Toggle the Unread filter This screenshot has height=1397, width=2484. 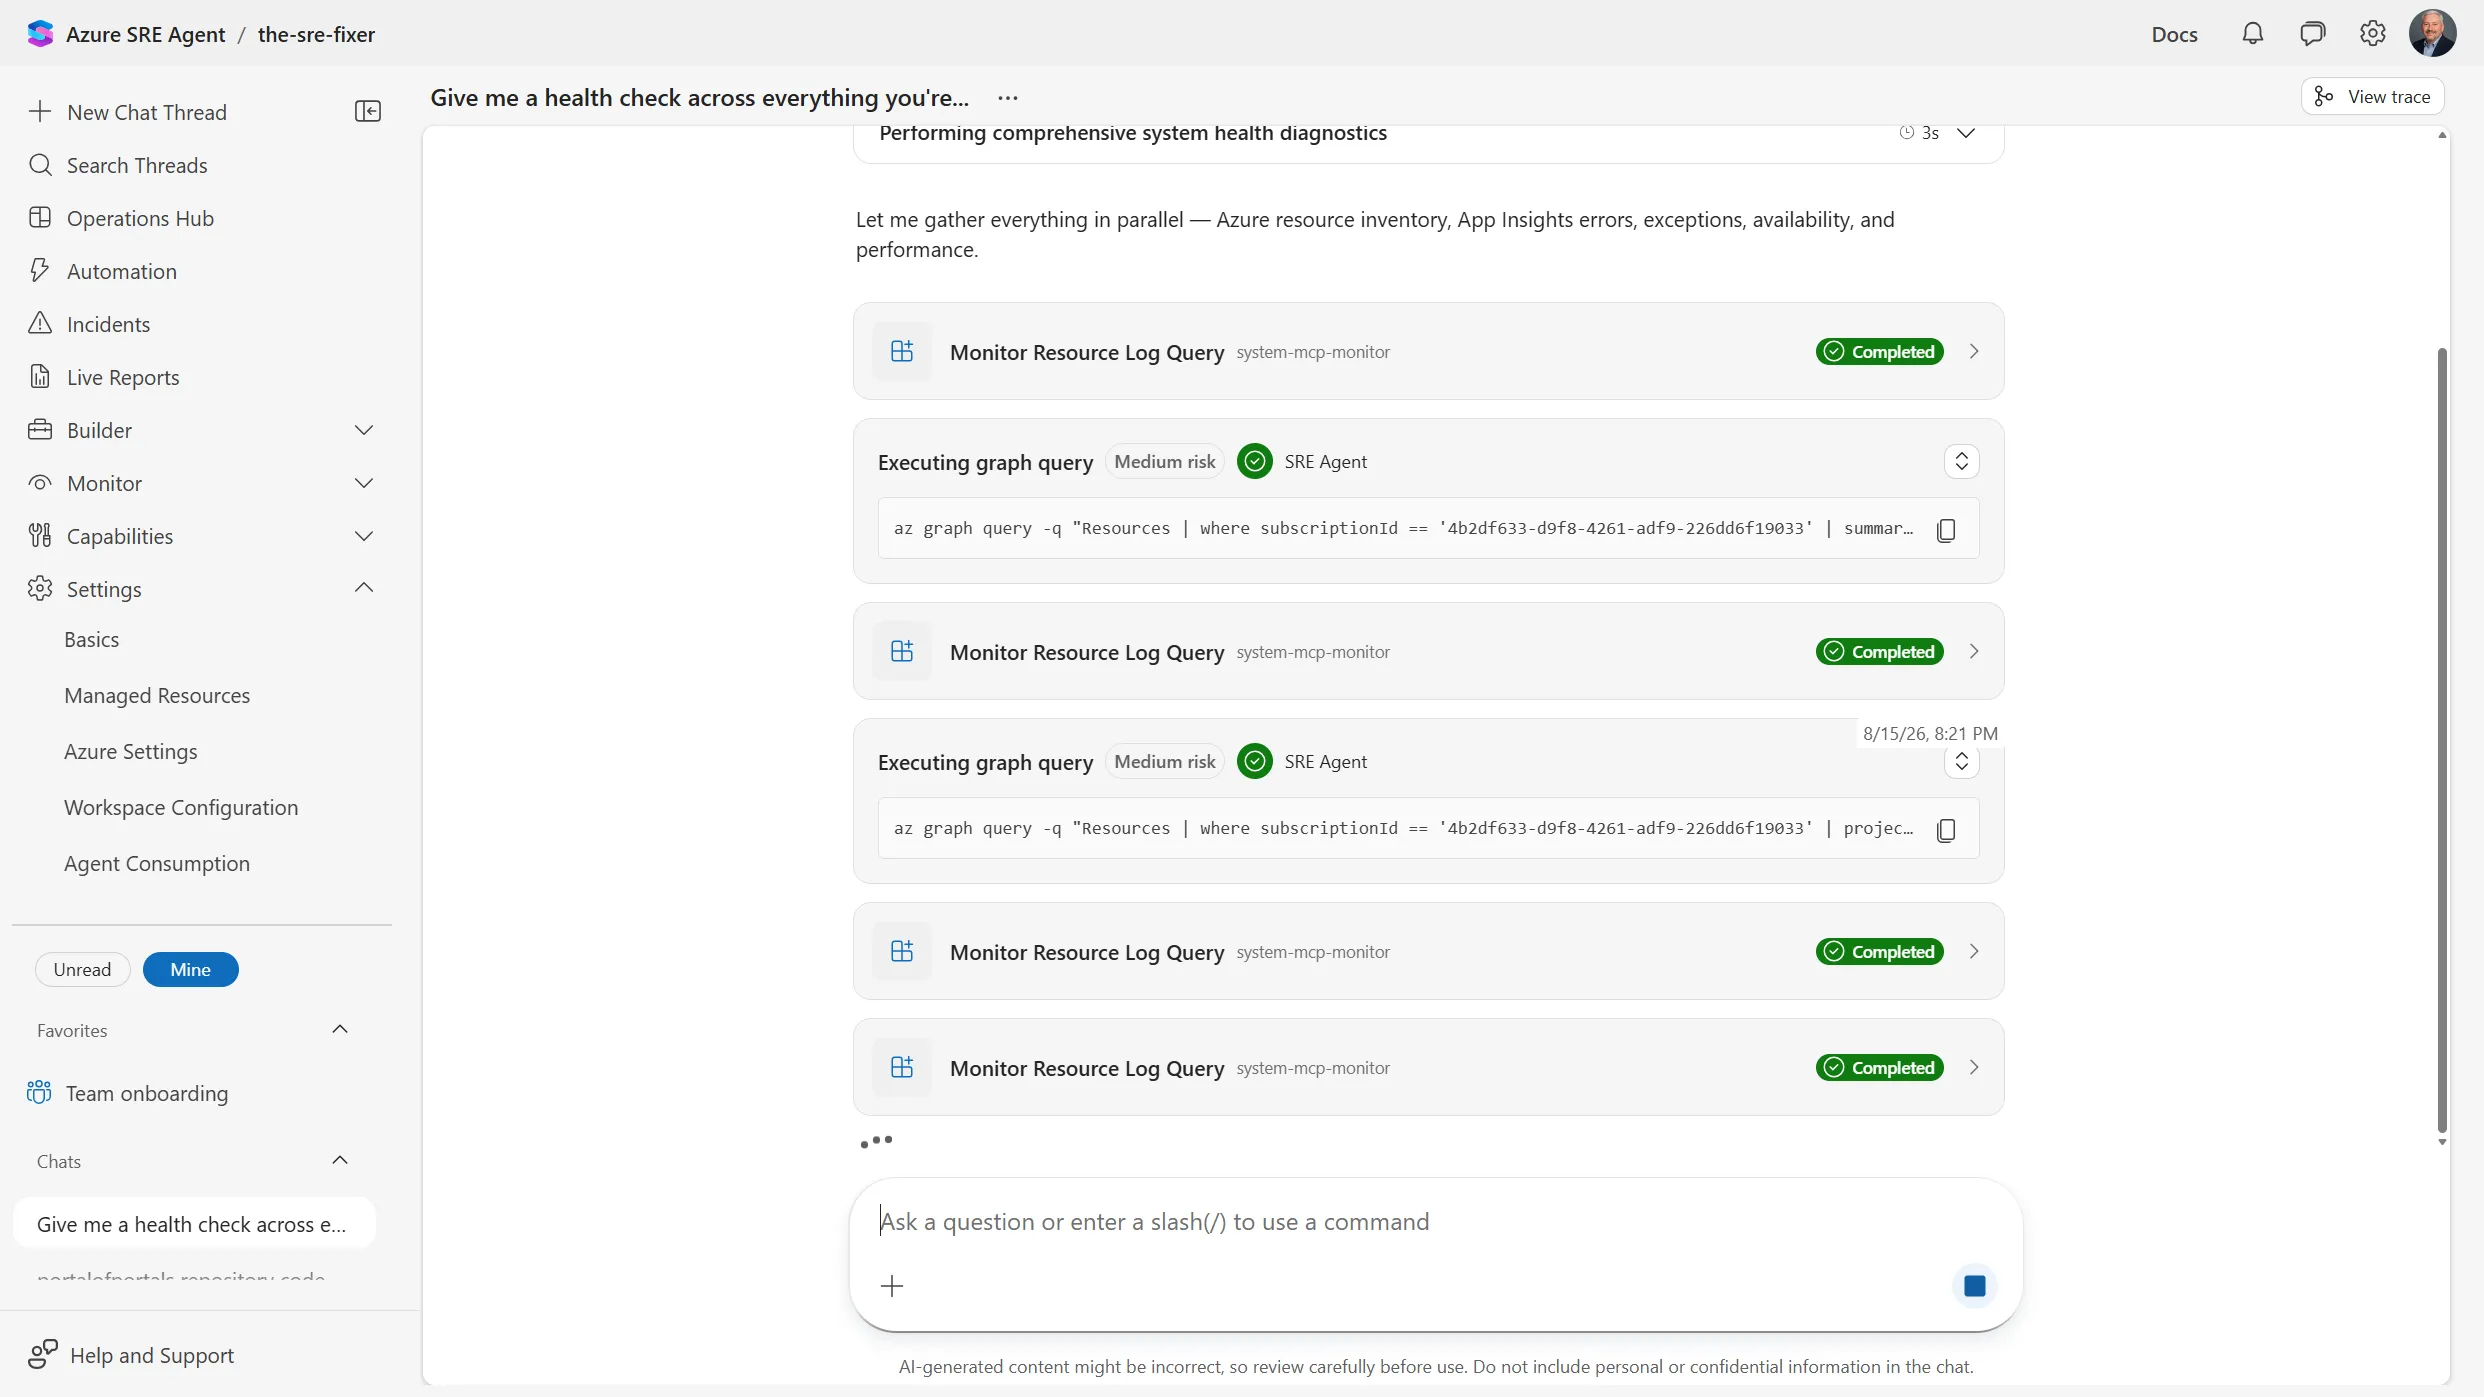tap(82, 970)
